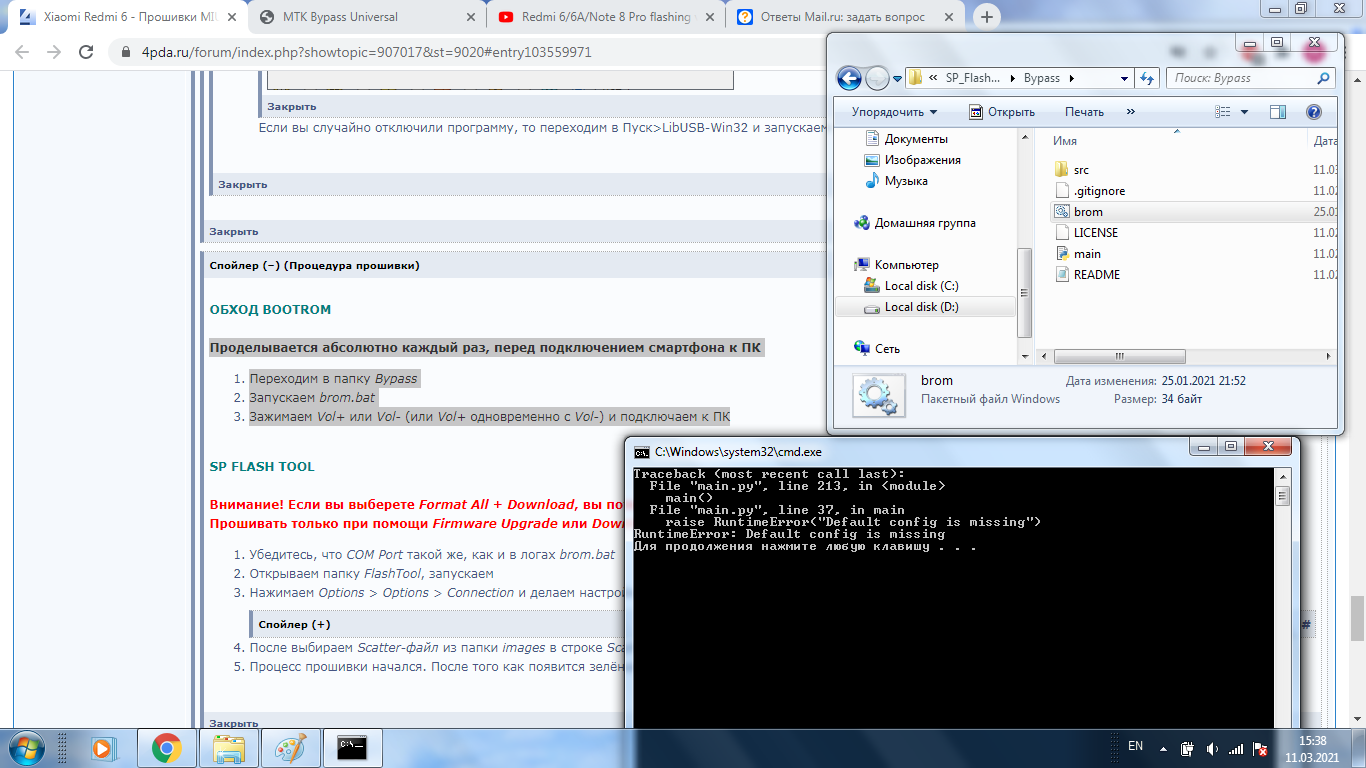The width and height of the screenshot is (1366, 768).
Task: Click first Закрыть link under the image
Action: (x=291, y=106)
